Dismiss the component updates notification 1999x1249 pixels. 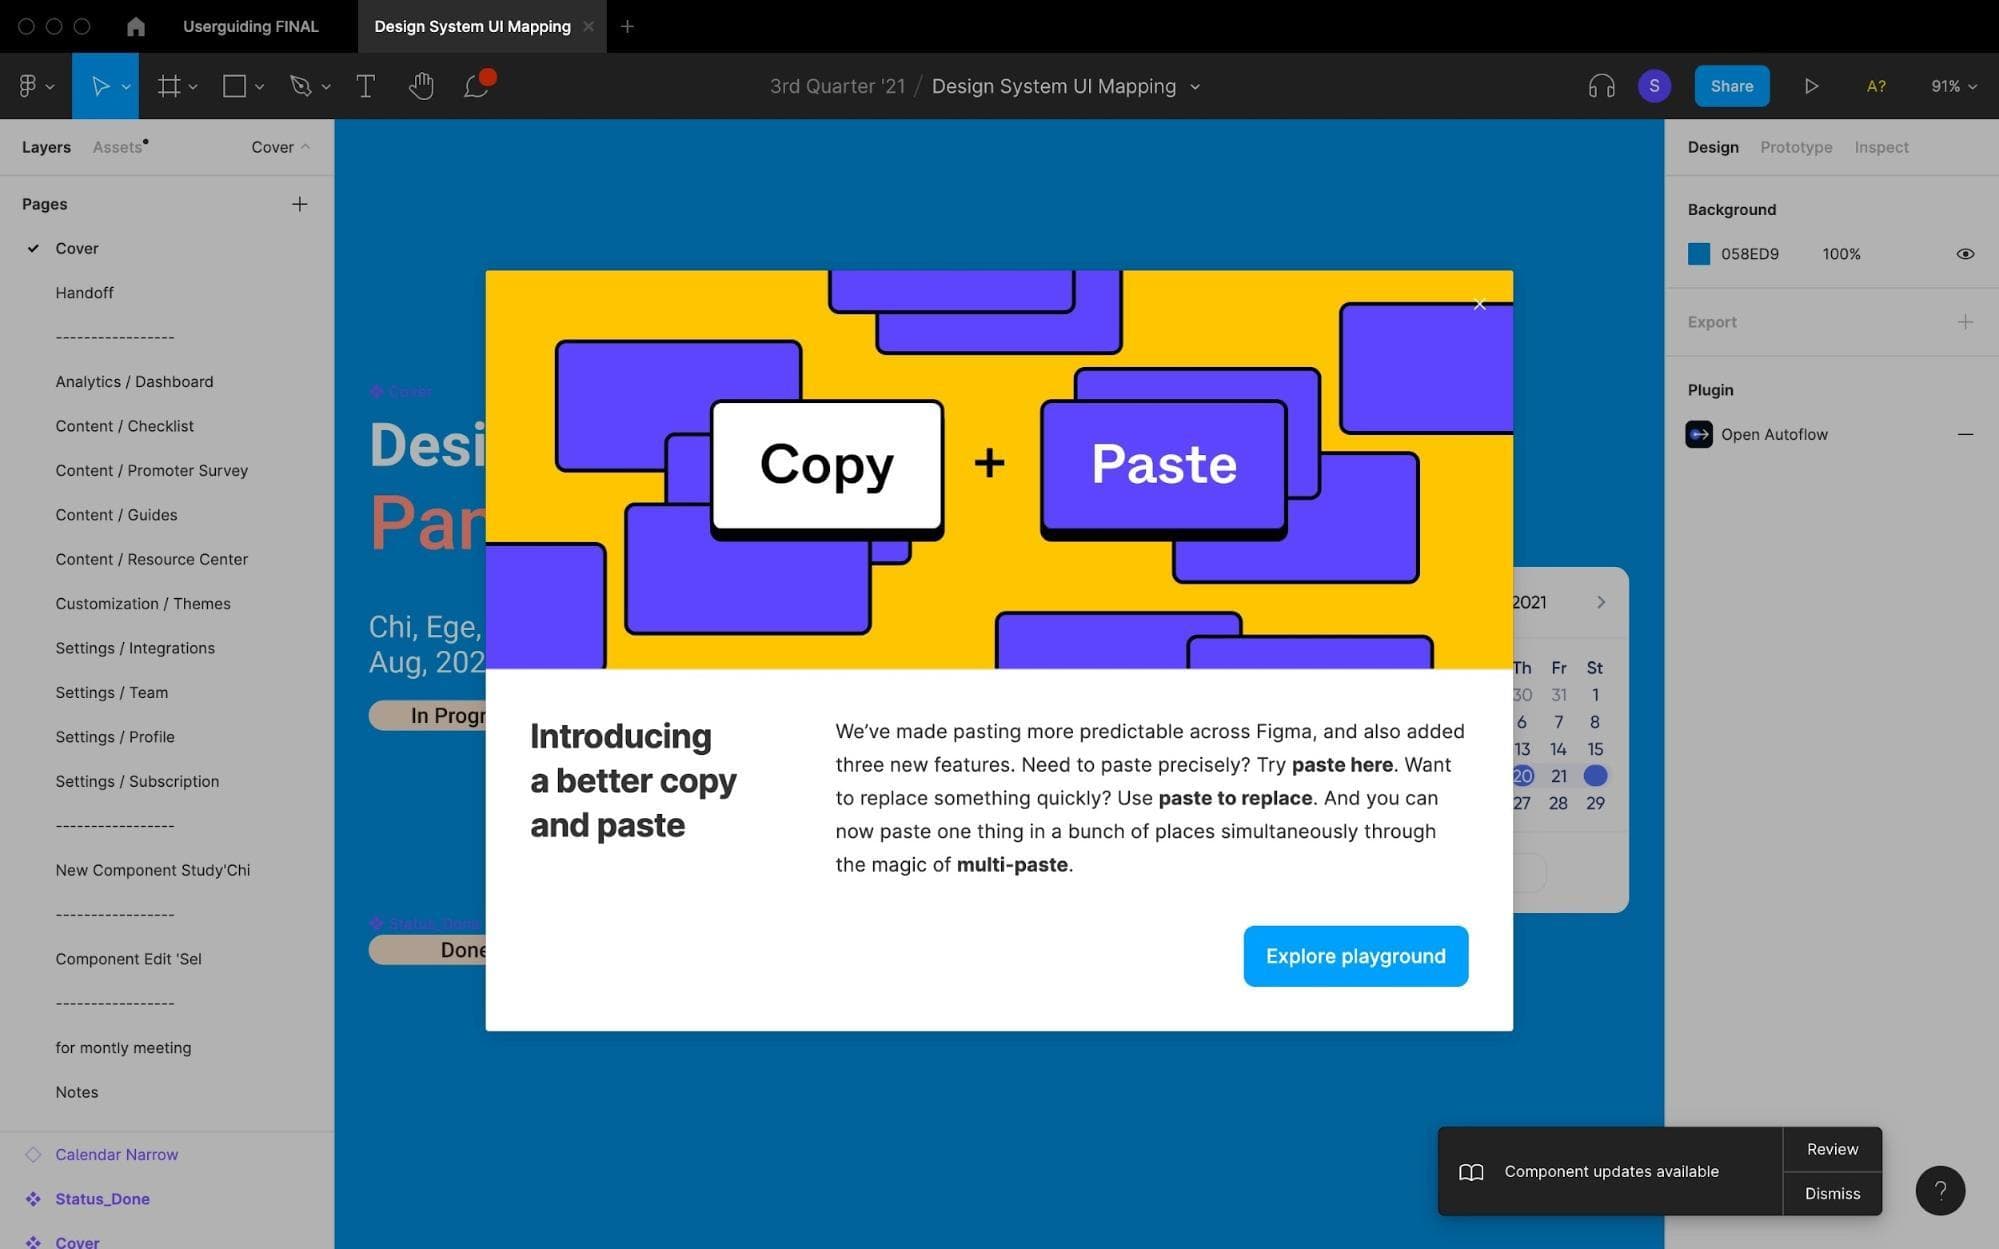pos(1832,1193)
